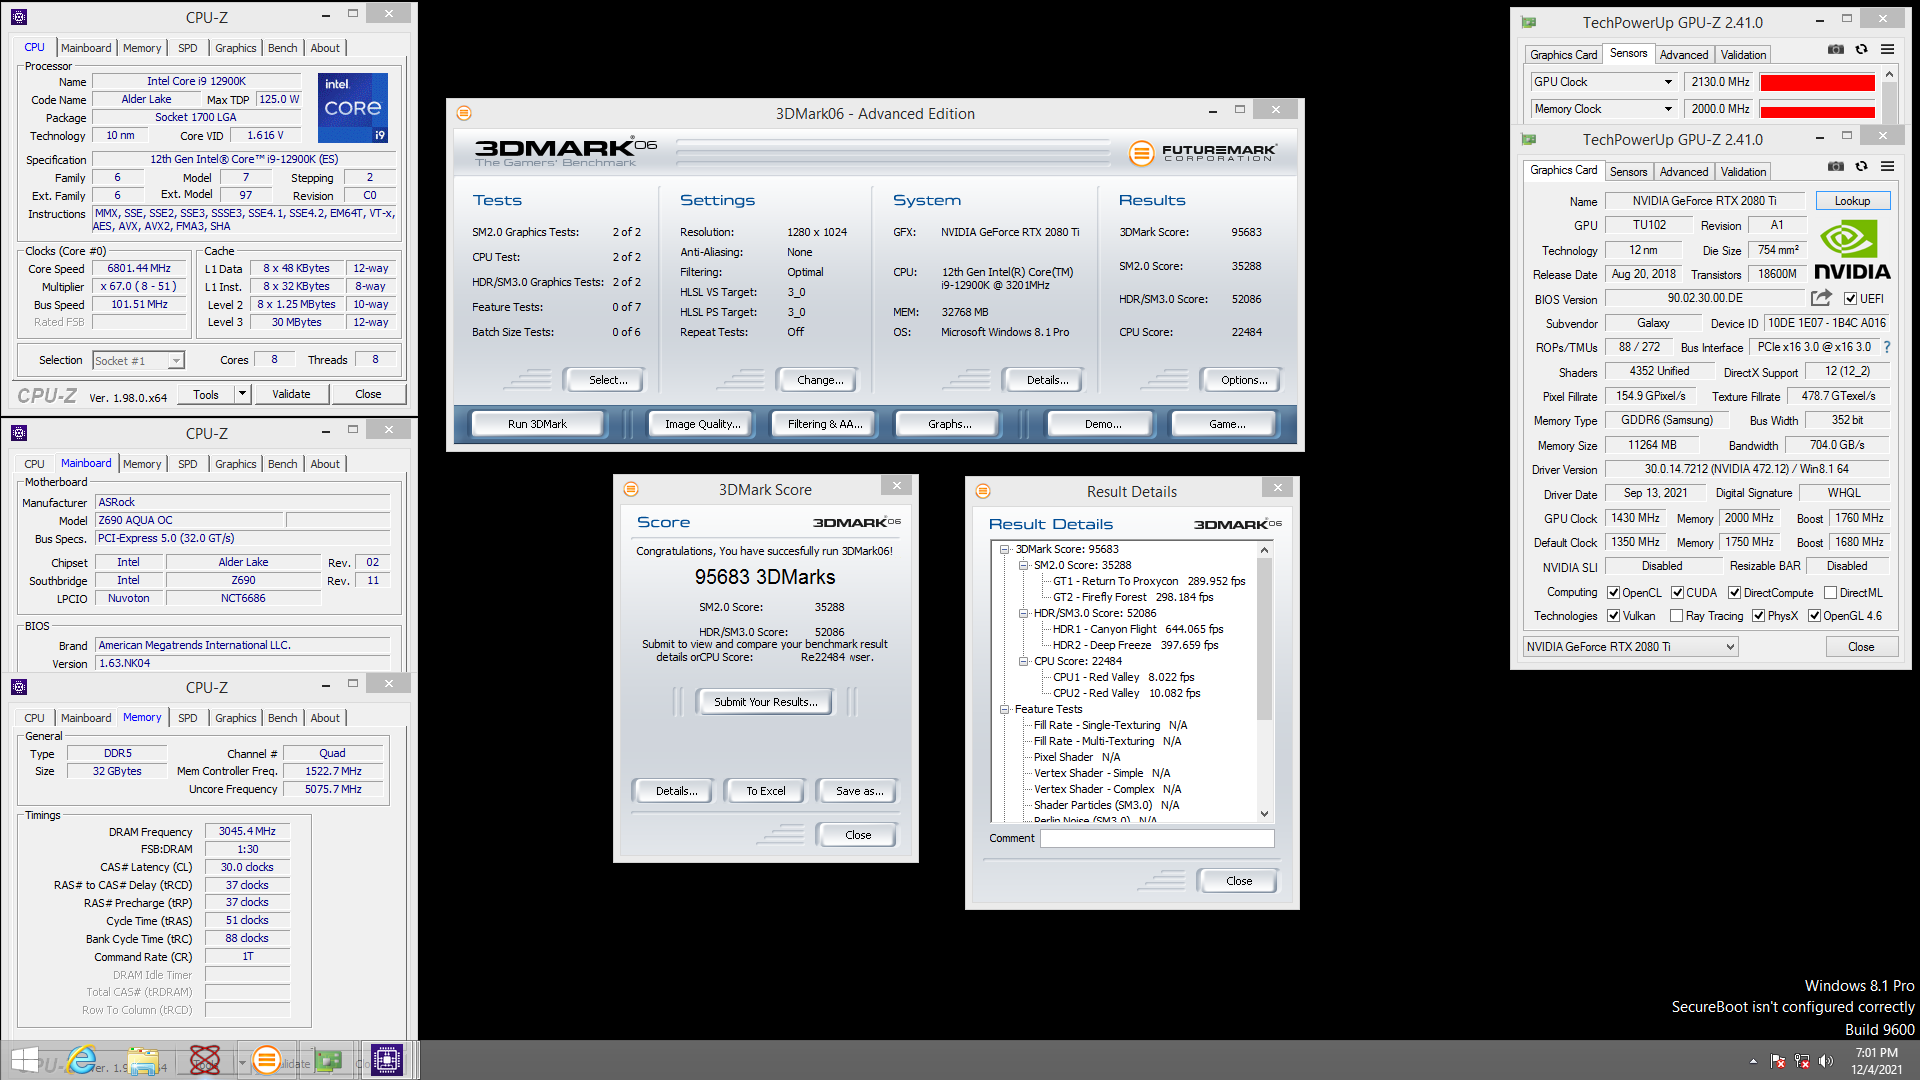Click the GPU-Z screenshot camera icon in Graphics Card window
This screenshot has height=1080, width=1920.
pos(1836,166)
